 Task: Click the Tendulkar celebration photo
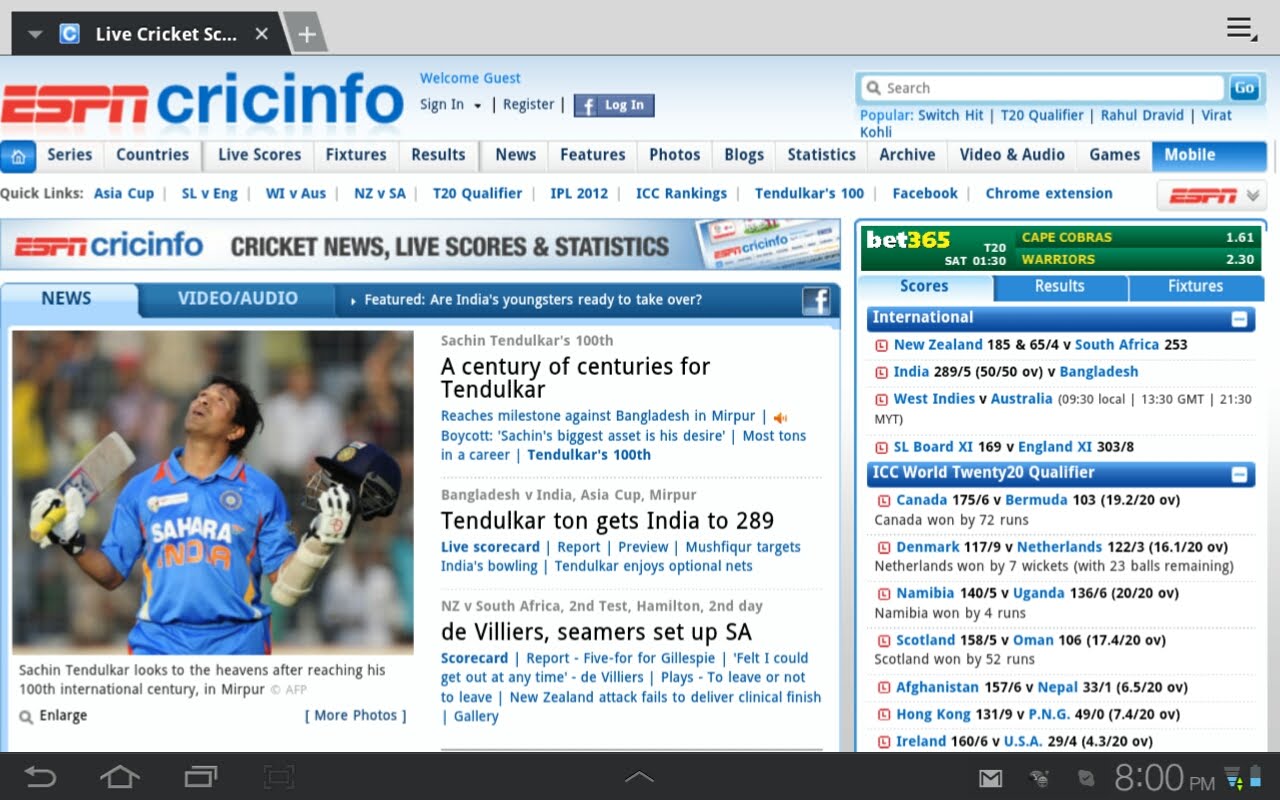point(213,492)
